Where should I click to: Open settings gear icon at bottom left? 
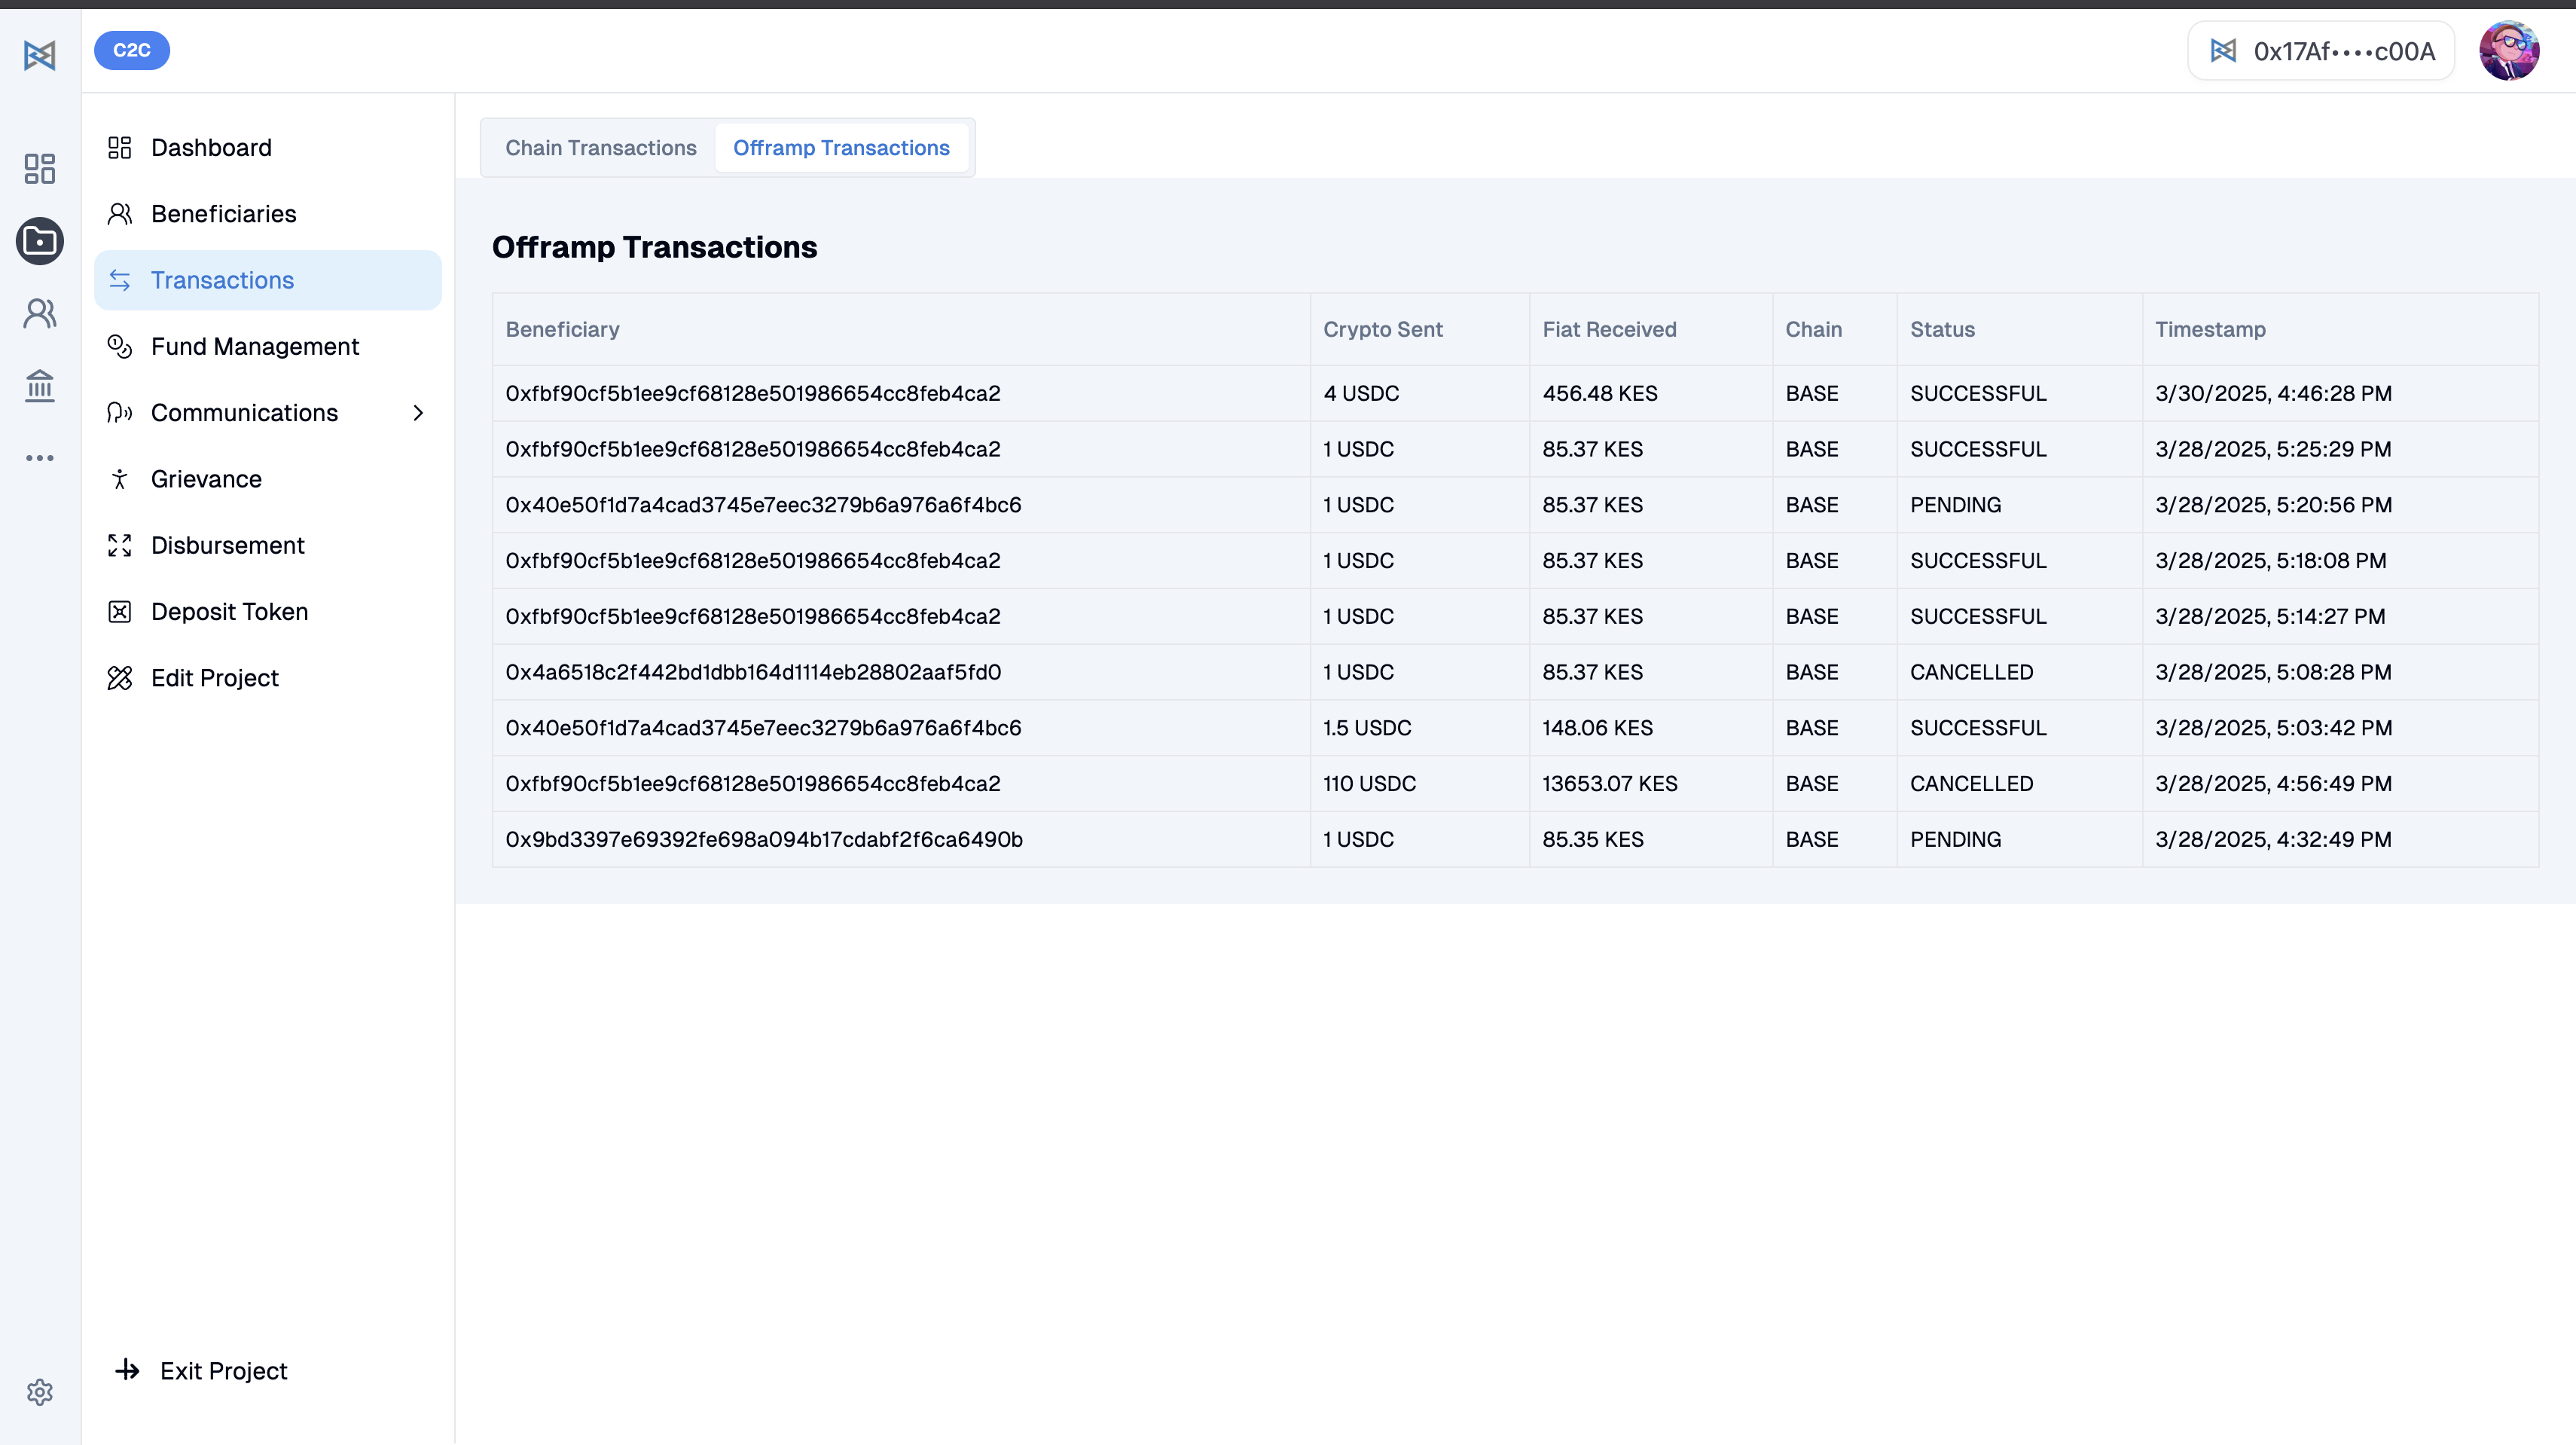[x=40, y=1391]
